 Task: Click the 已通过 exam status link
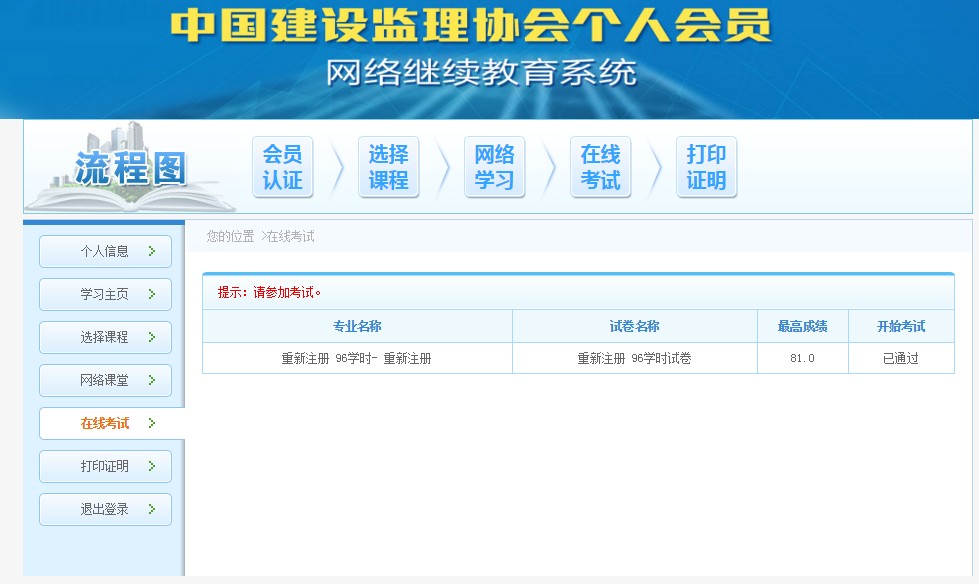pos(900,358)
